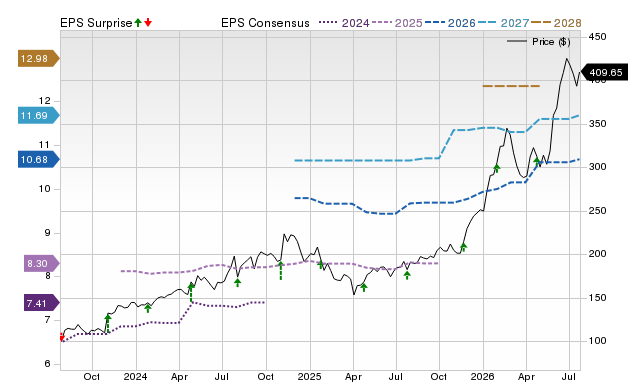Click the 2026 label on the time axis
The height and width of the screenshot is (382, 640).
pos(482,376)
